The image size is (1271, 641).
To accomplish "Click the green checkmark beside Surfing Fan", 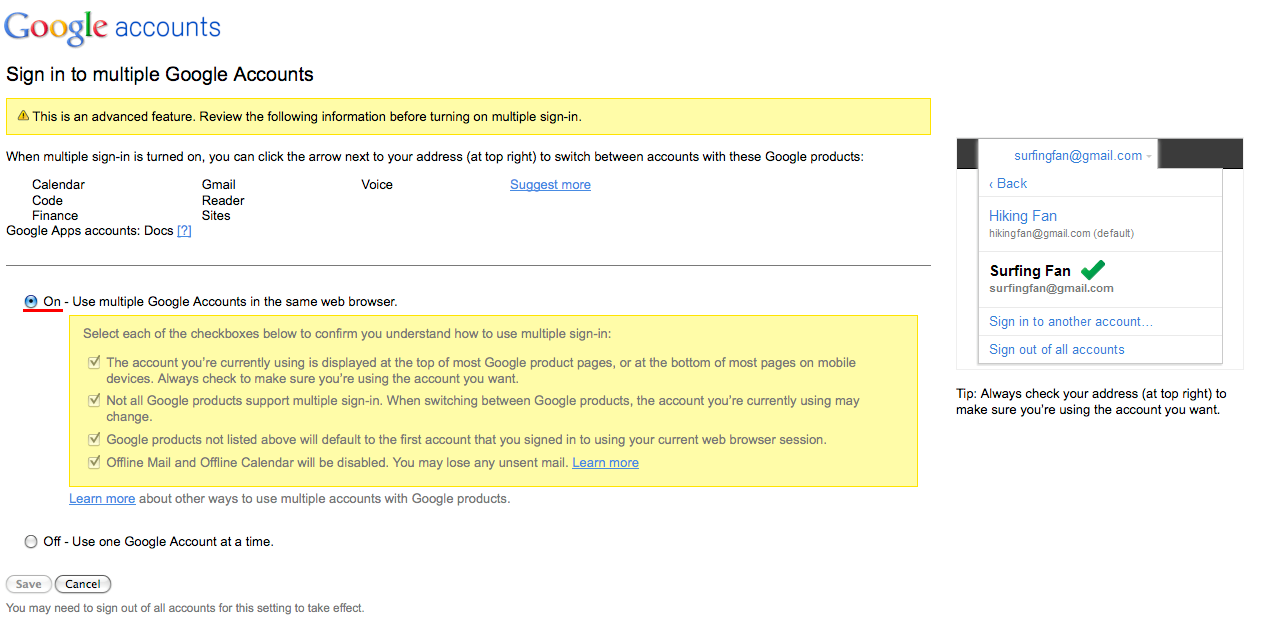I will [x=1093, y=270].
